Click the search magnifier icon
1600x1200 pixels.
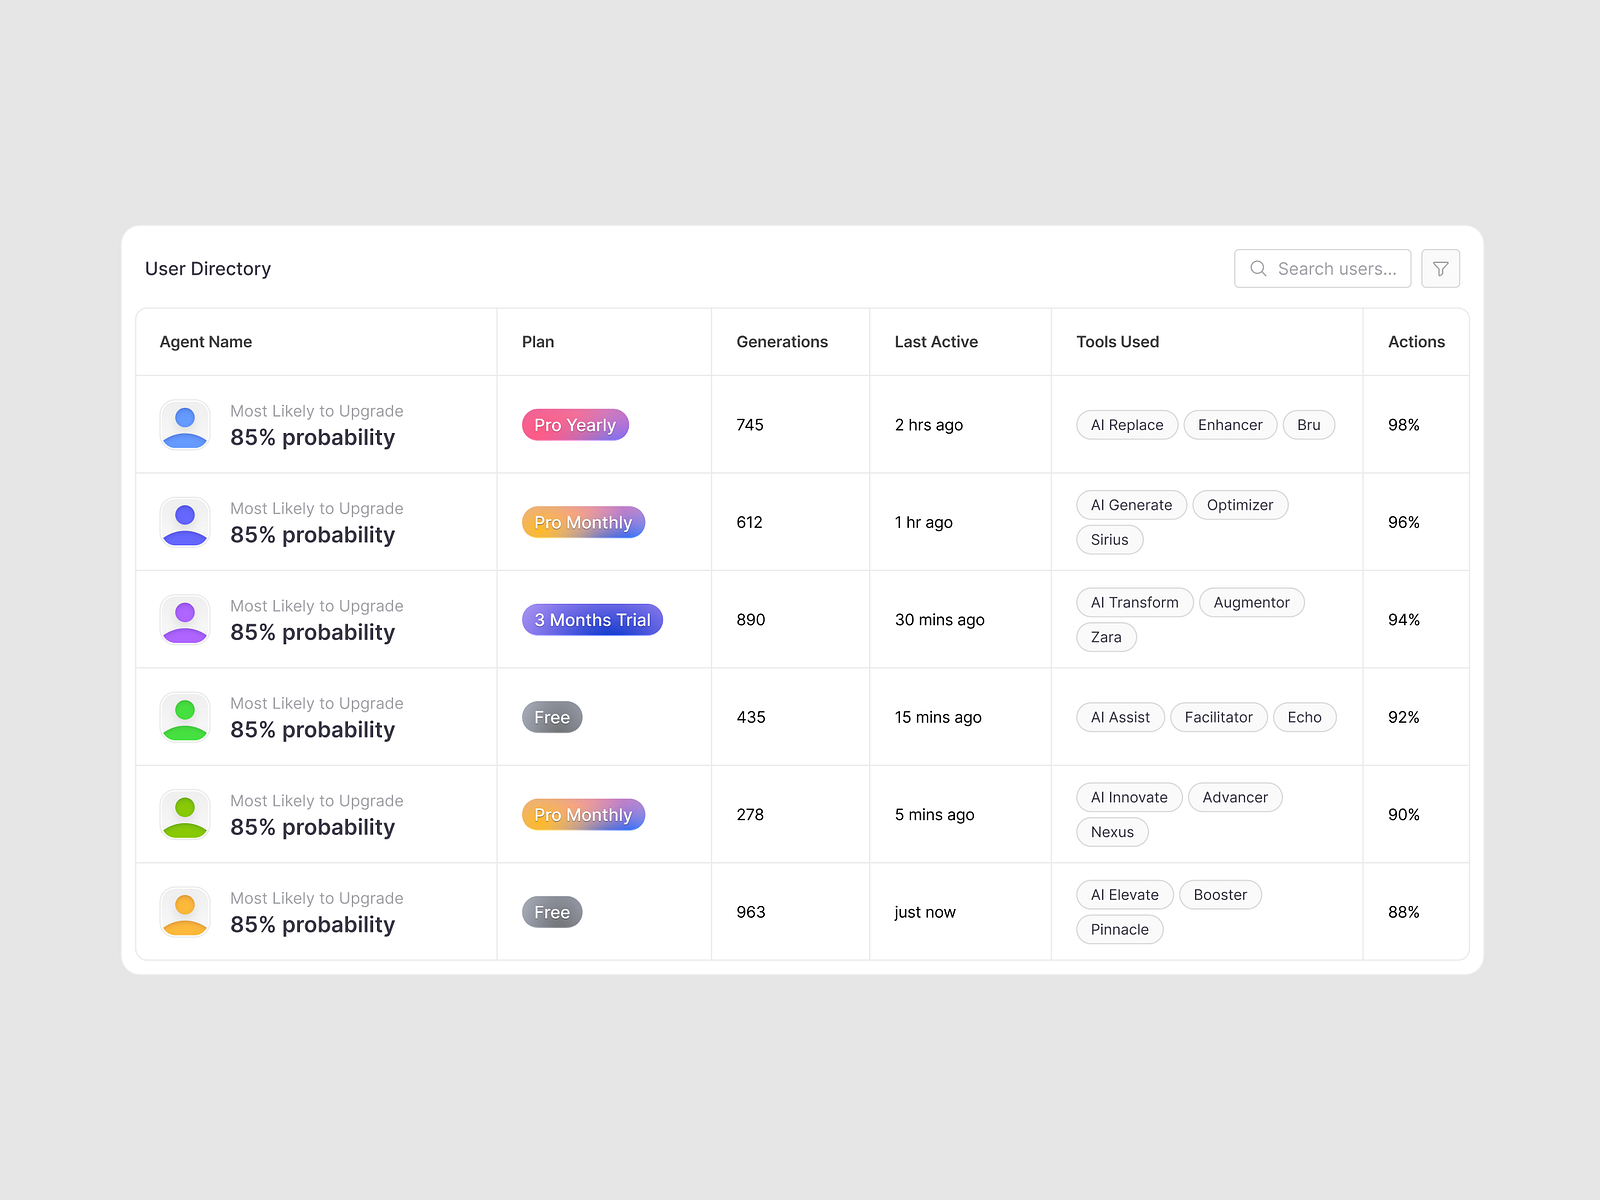1258,268
